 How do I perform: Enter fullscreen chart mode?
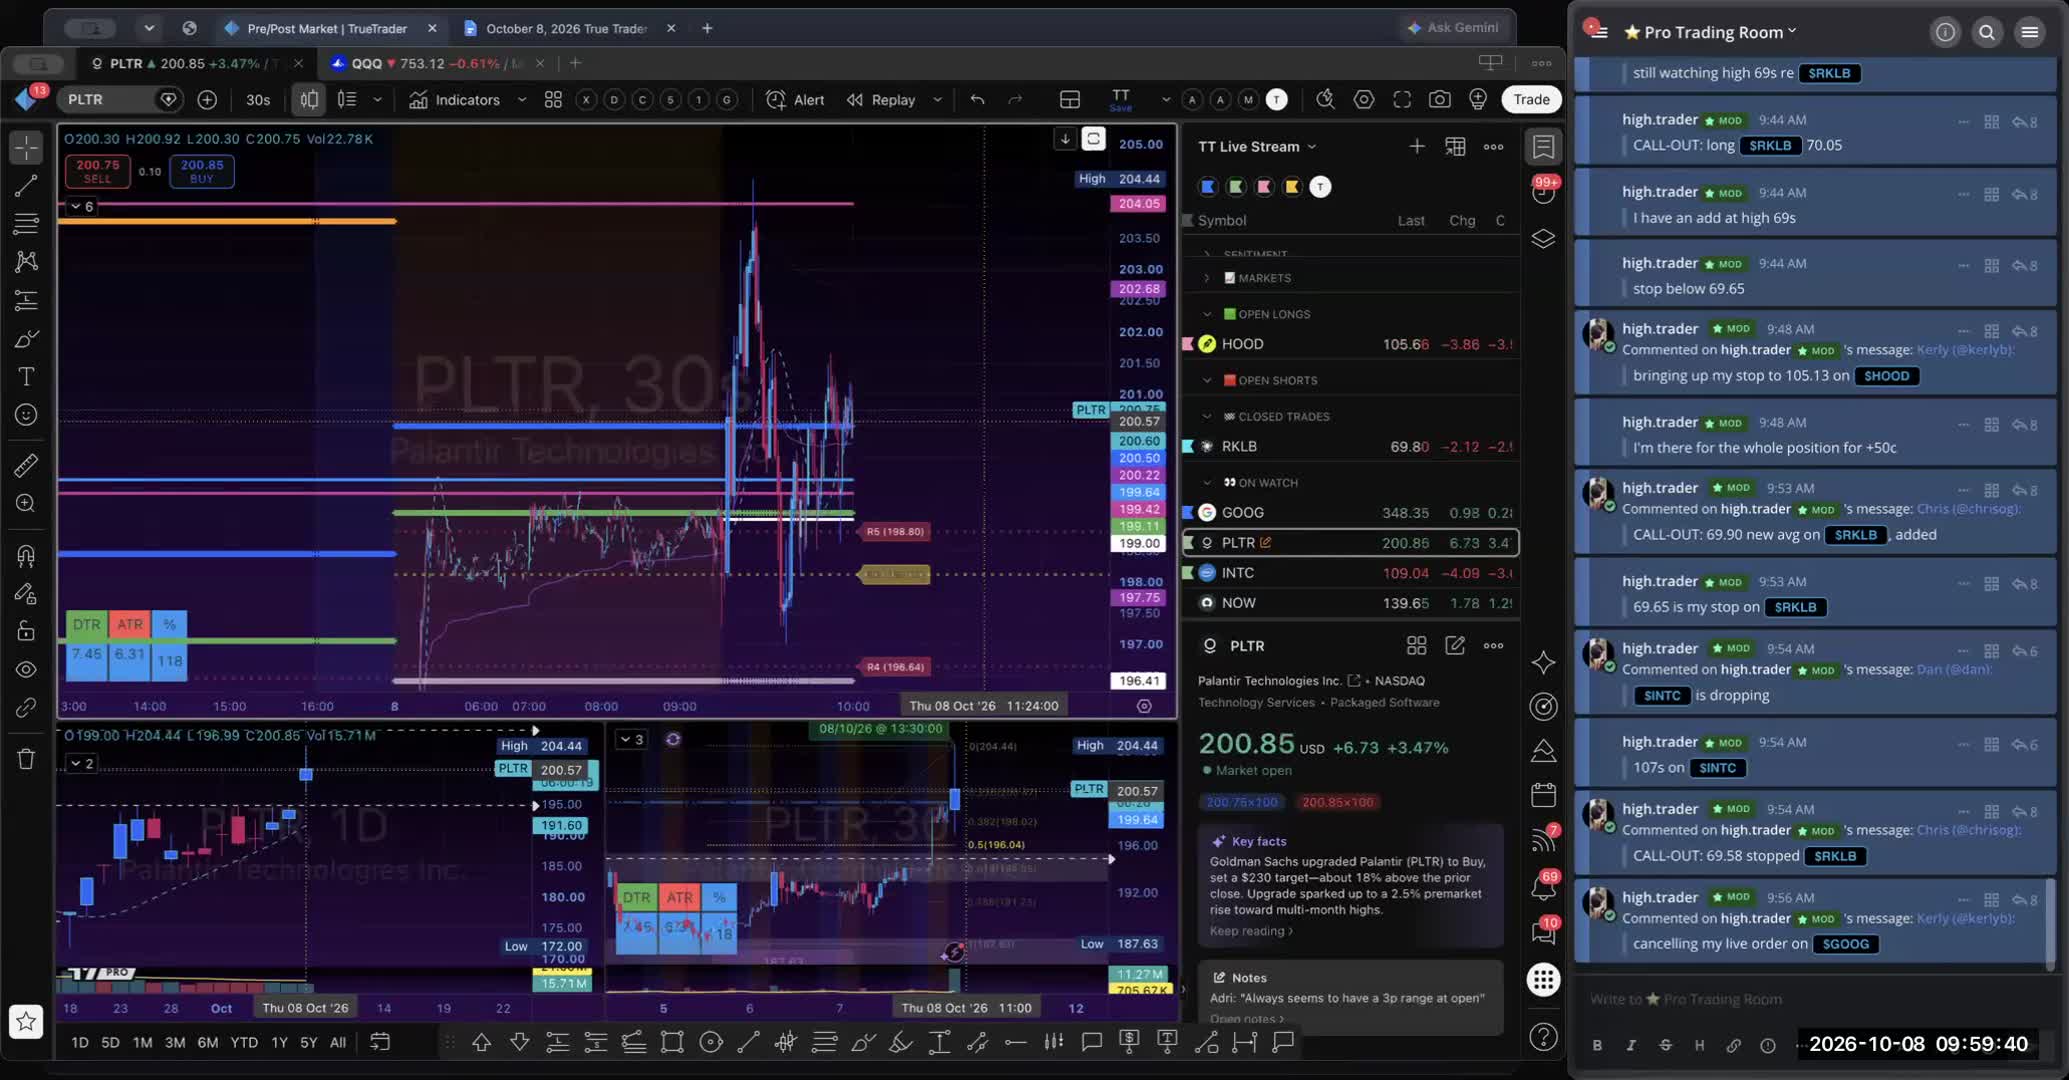[x=1402, y=99]
